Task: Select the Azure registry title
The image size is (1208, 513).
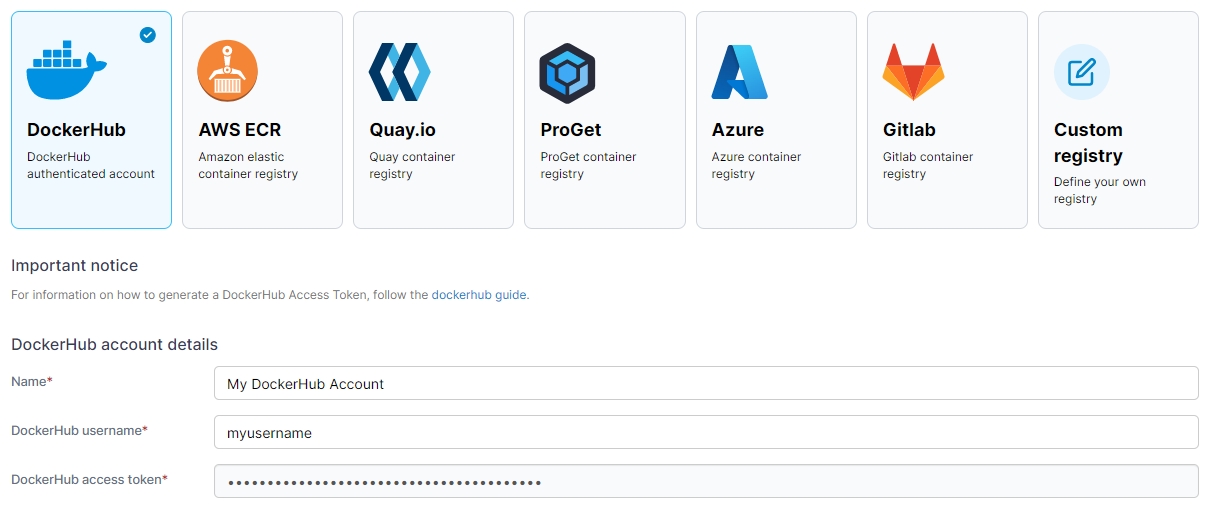Action: 738,130
